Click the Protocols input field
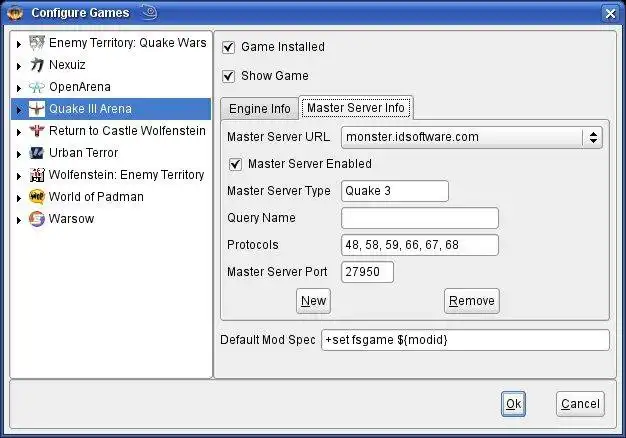This screenshot has width=626, height=438. (420, 245)
